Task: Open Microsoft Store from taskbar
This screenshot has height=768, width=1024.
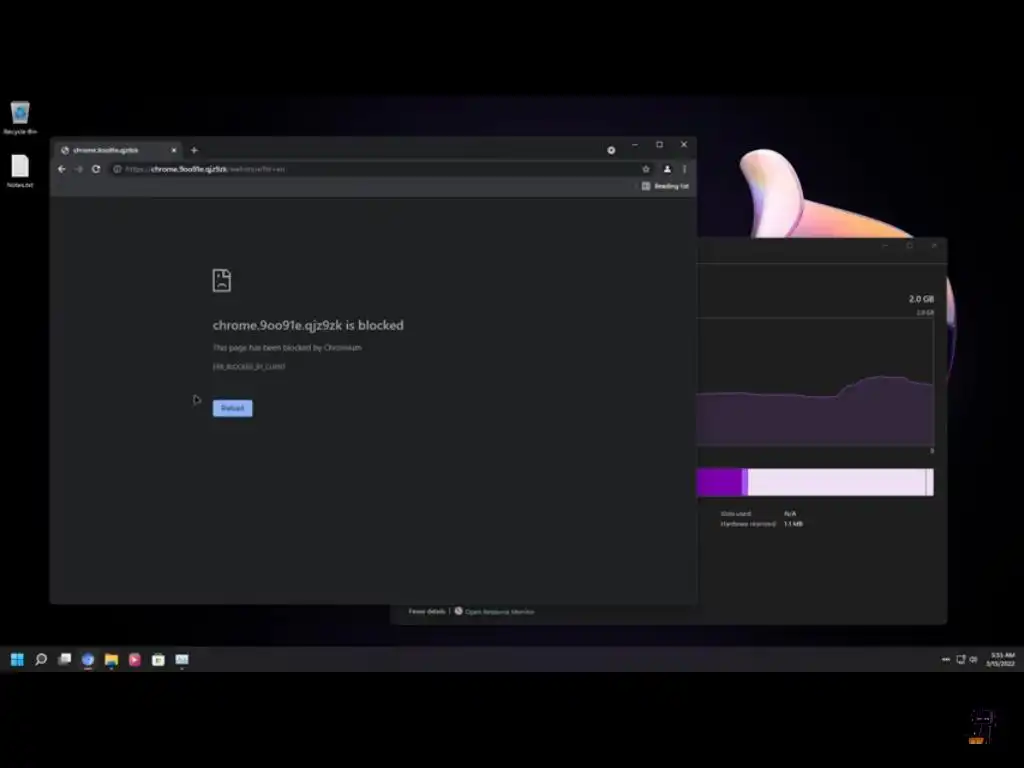Action: pyautogui.click(x=158, y=660)
